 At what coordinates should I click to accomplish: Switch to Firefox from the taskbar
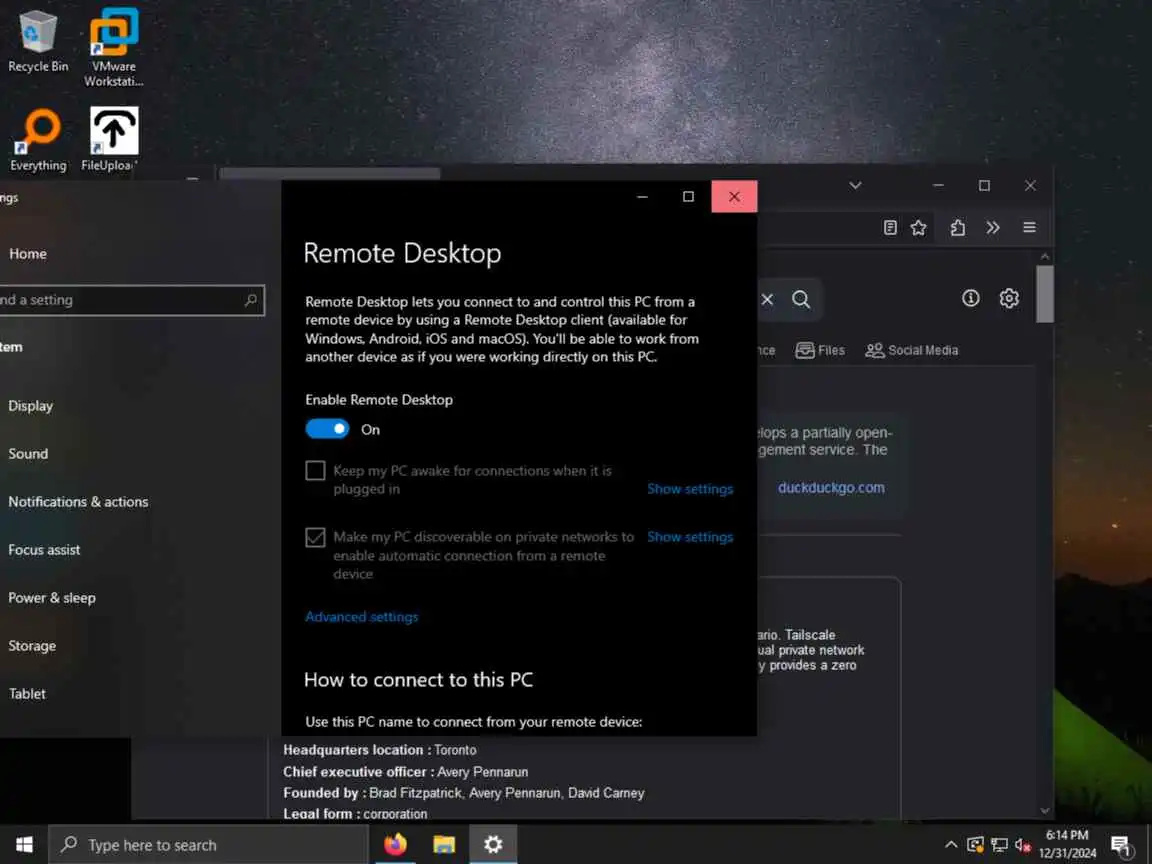tap(395, 844)
